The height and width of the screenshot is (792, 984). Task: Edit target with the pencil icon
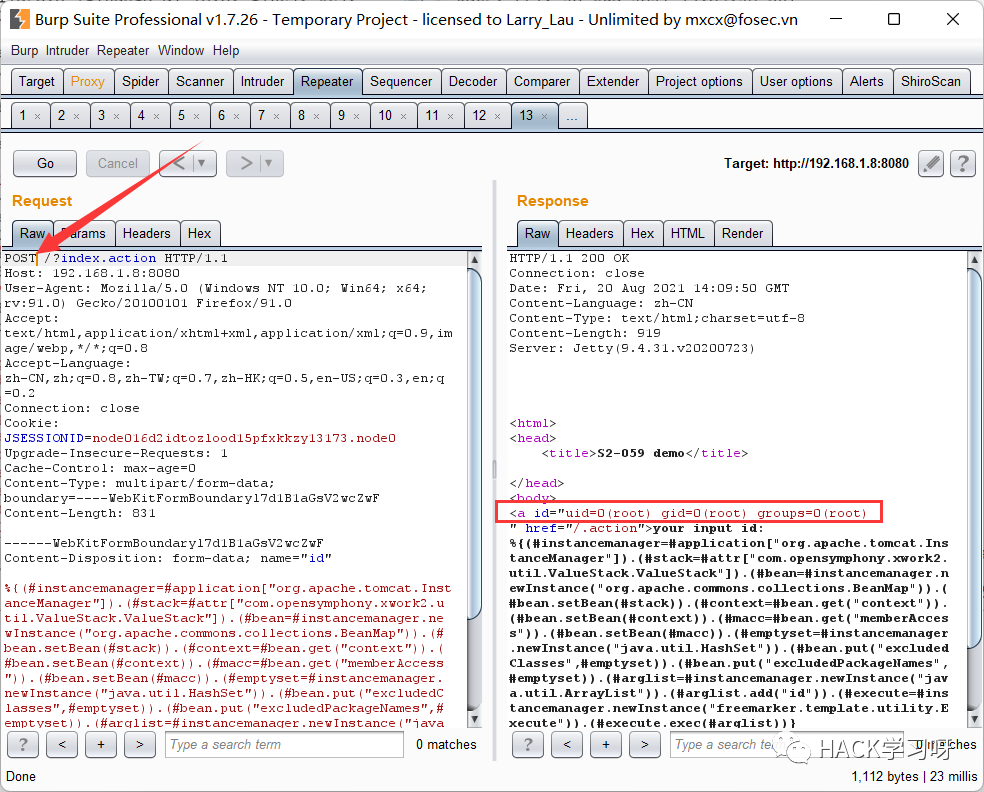coord(931,164)
